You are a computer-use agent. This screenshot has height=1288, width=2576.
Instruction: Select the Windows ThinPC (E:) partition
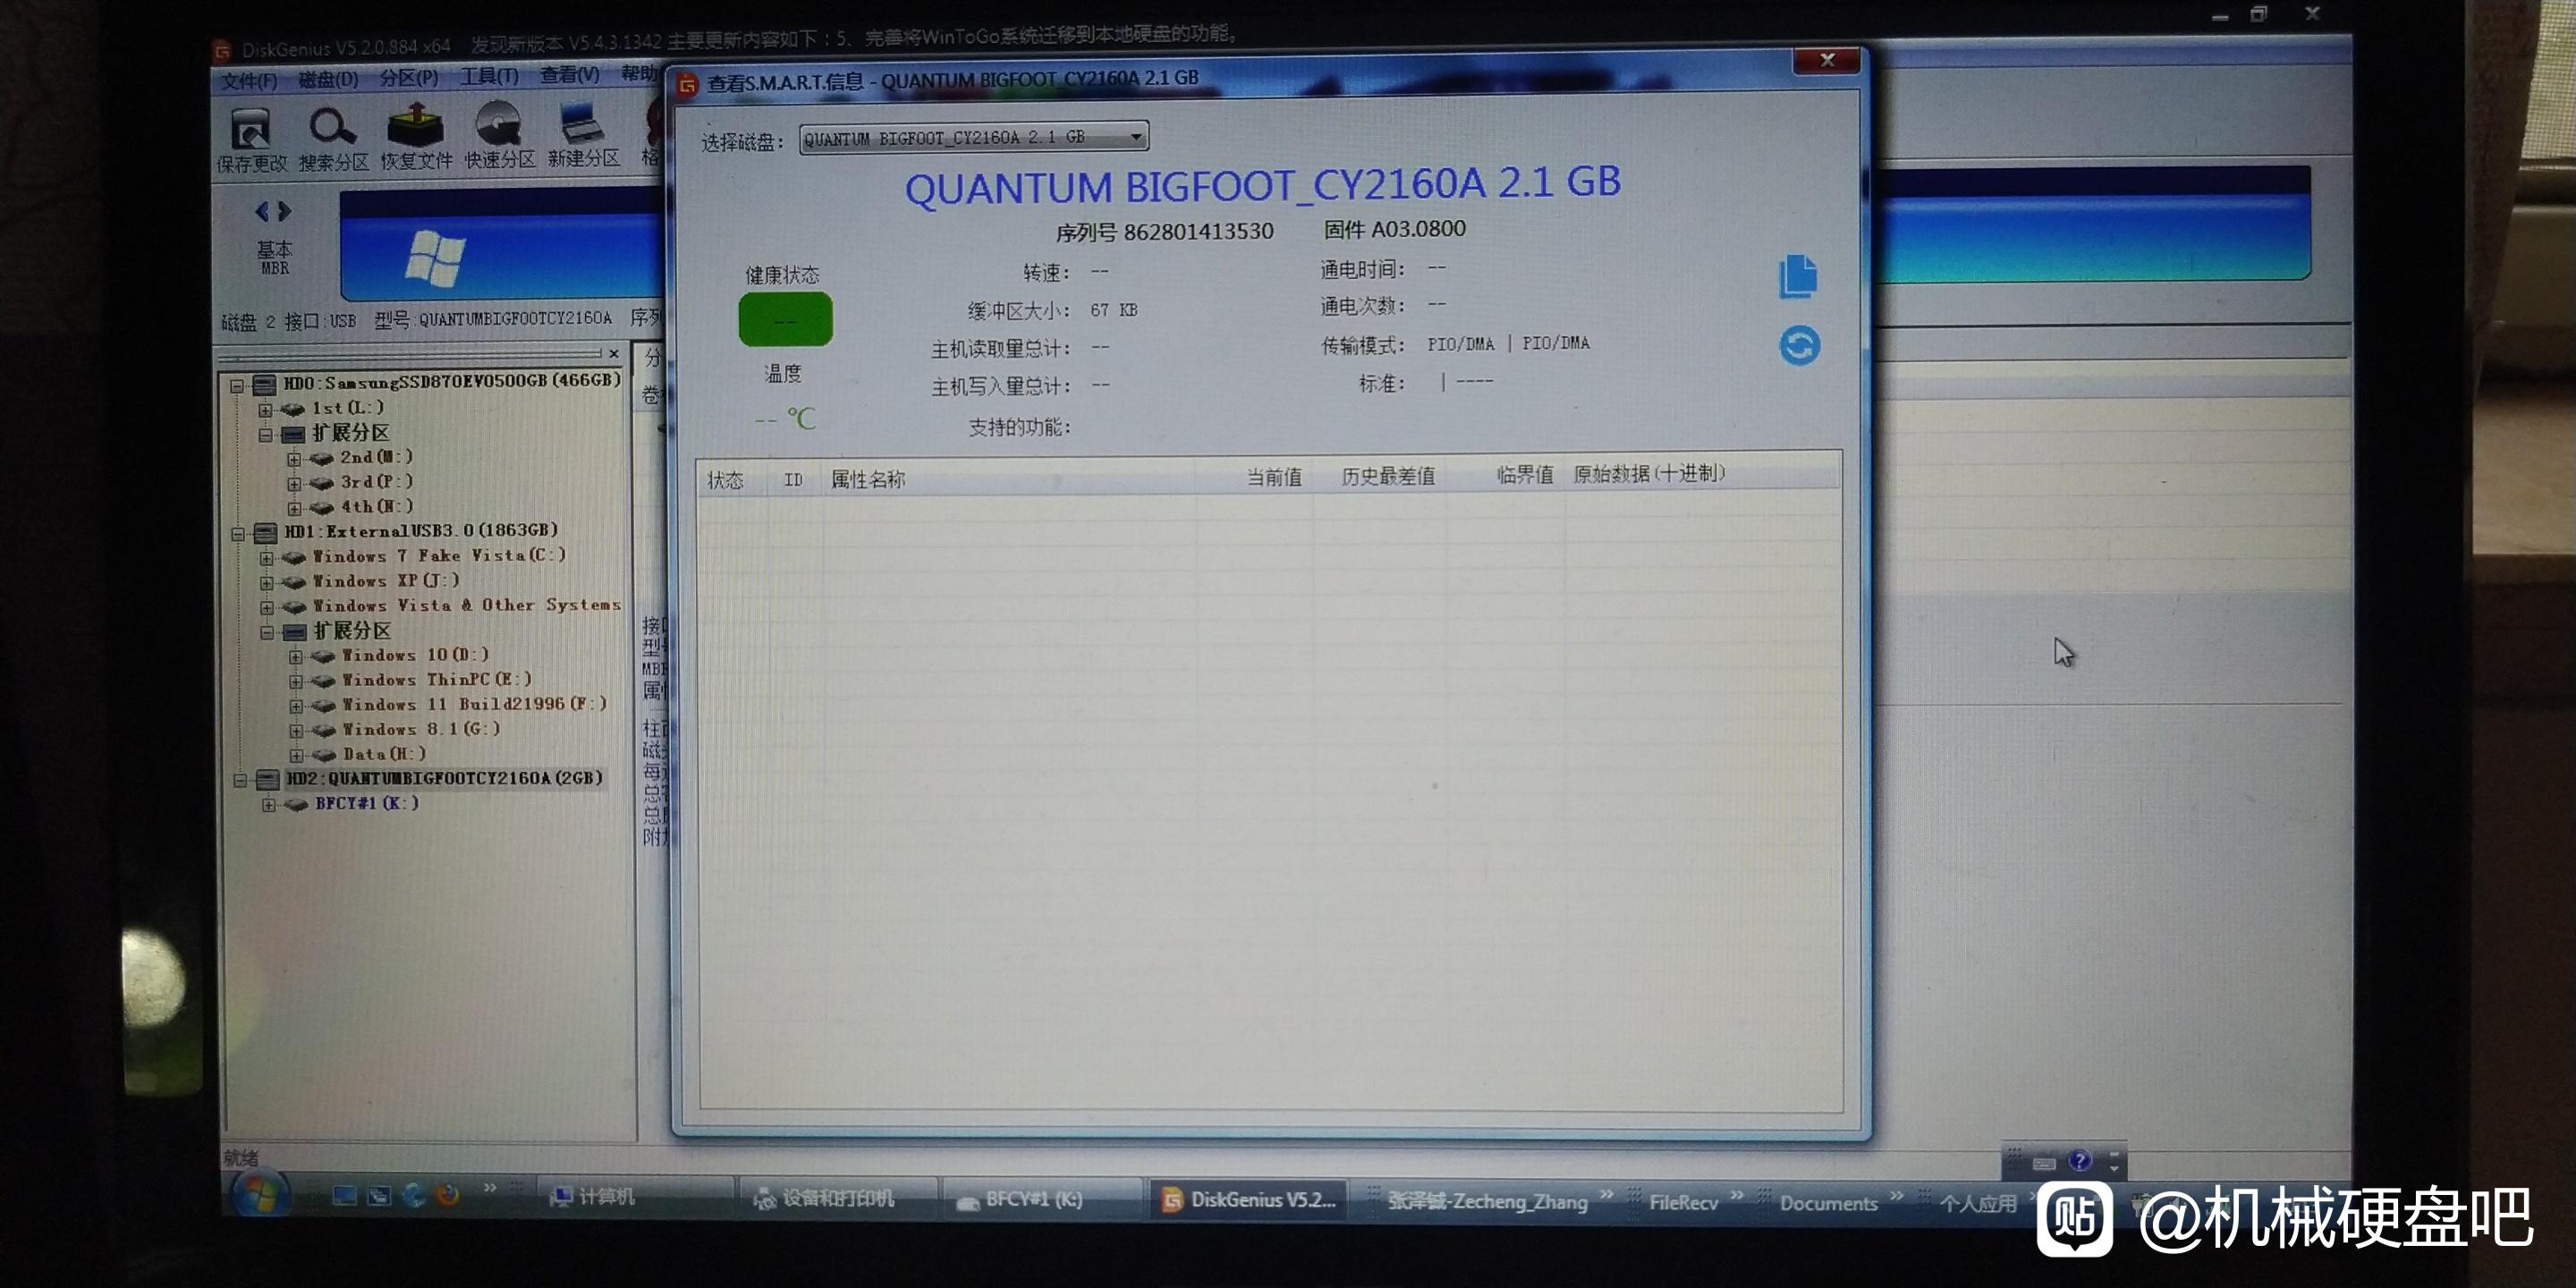436,680
